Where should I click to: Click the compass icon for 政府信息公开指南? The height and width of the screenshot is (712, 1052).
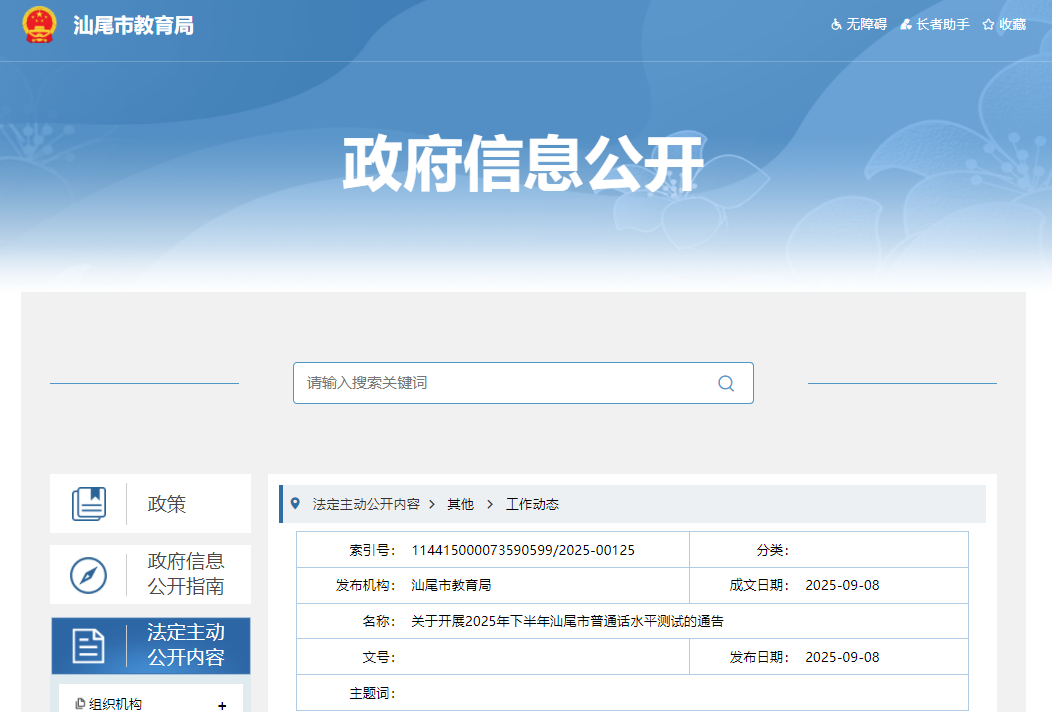(x=89, y=575)
